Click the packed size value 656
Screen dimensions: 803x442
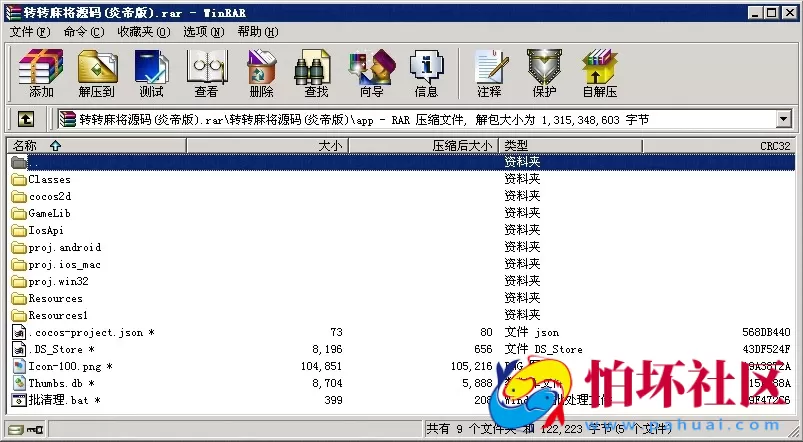click(483, 349)
